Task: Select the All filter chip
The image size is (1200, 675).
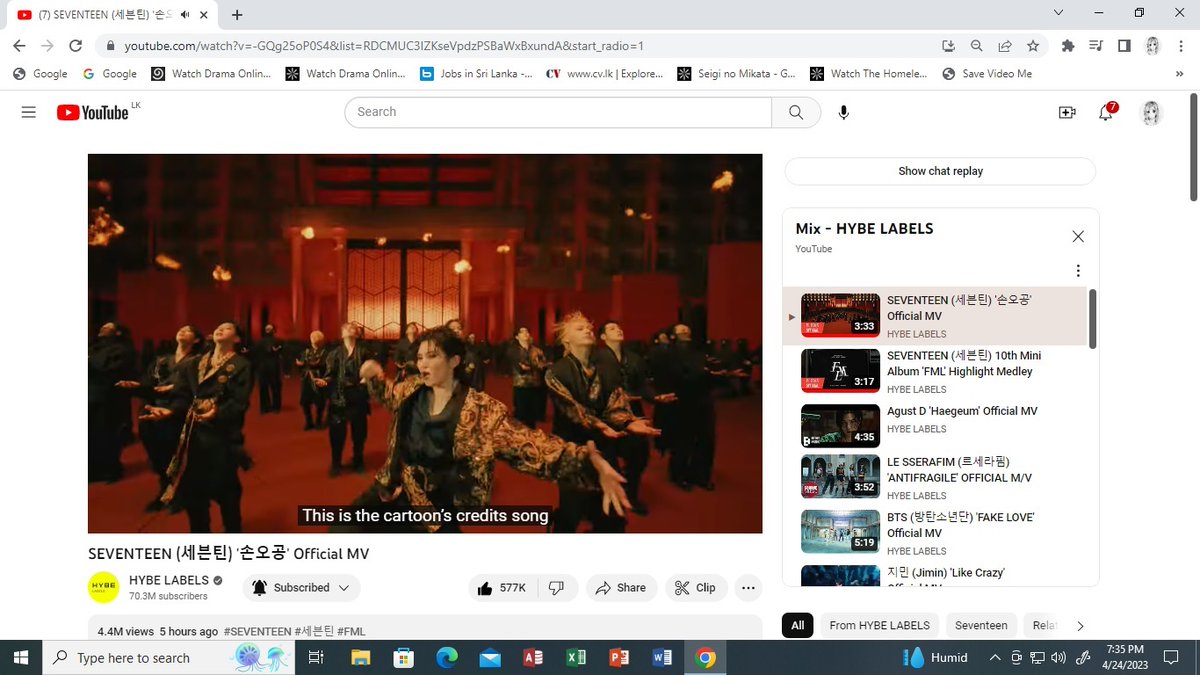Action: [x=798, y=626]
